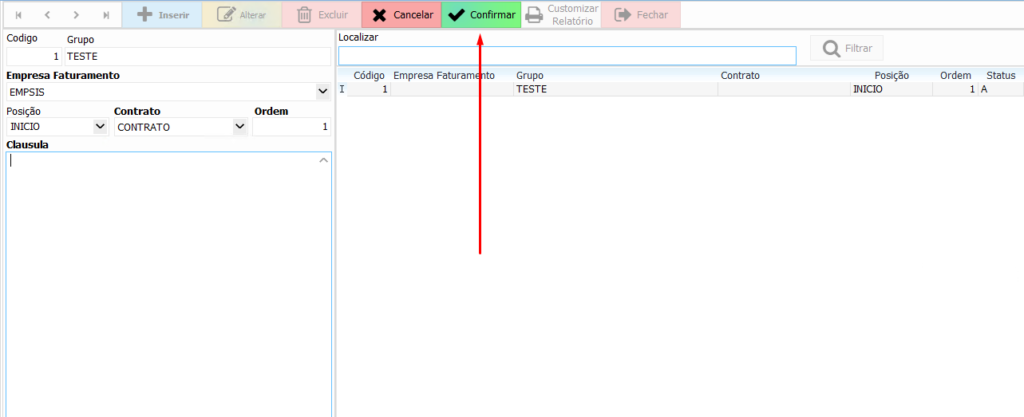Go to the first record navigation arrow

point(18,15)
